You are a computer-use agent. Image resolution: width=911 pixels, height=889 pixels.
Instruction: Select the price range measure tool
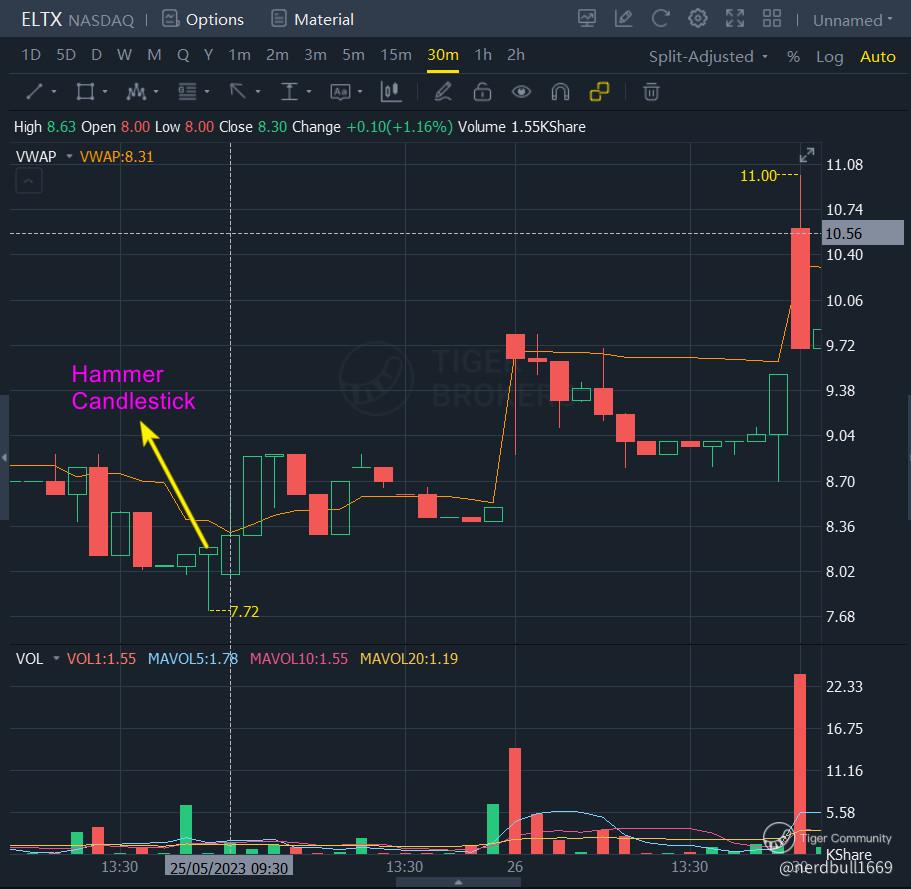coord(289,92)
